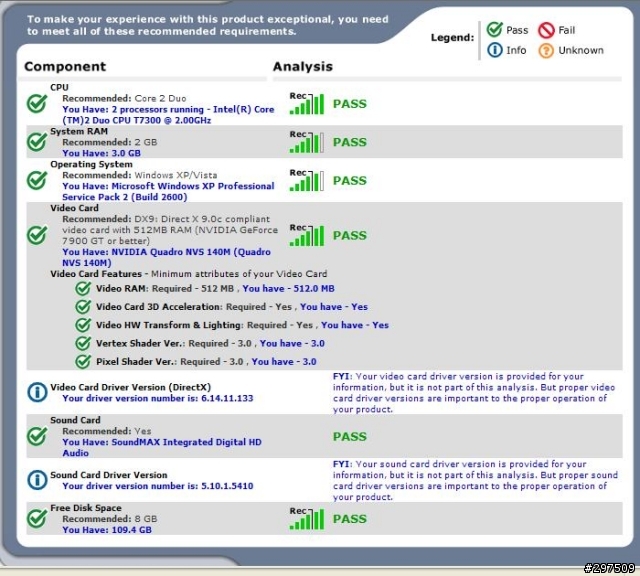
Task: Click 'You have - Yes' for 3D Acceleration
Action: (334, 307)
